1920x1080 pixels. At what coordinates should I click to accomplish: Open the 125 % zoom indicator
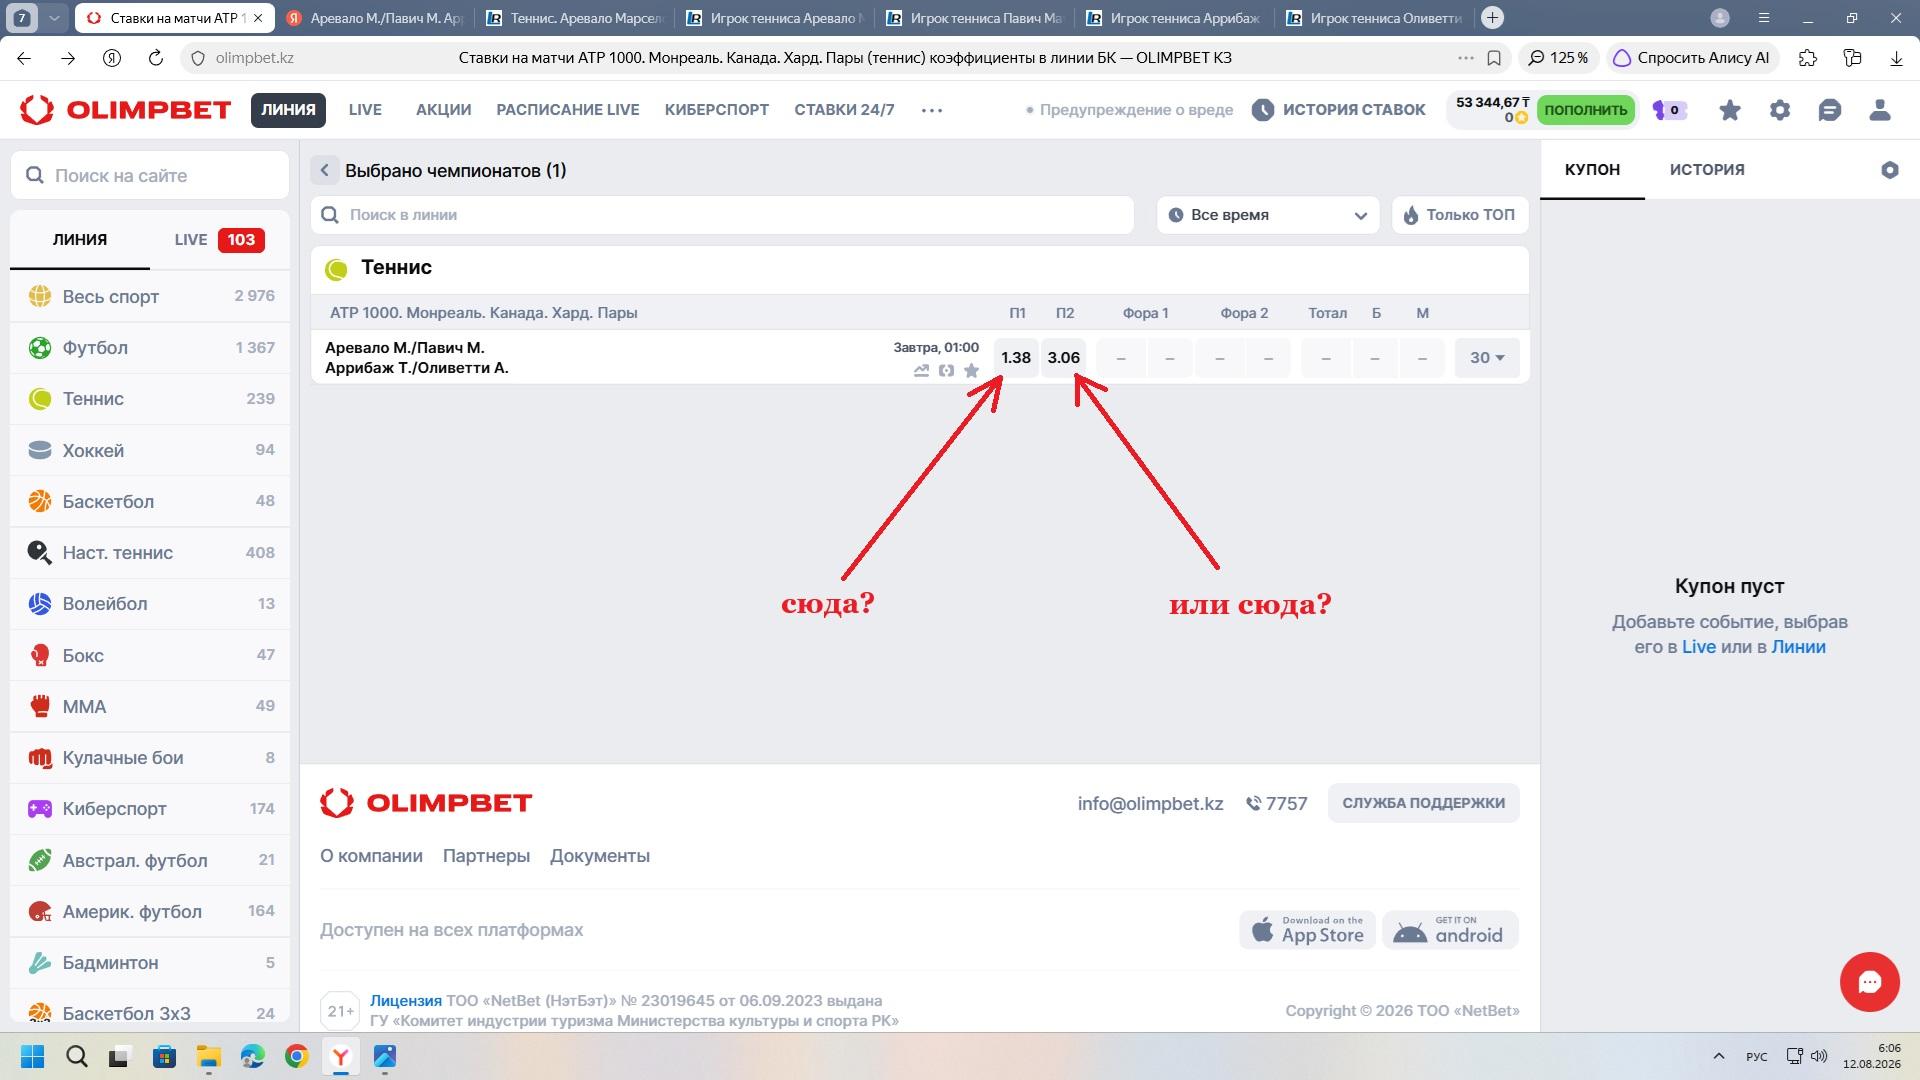[x=1559, y=58]
